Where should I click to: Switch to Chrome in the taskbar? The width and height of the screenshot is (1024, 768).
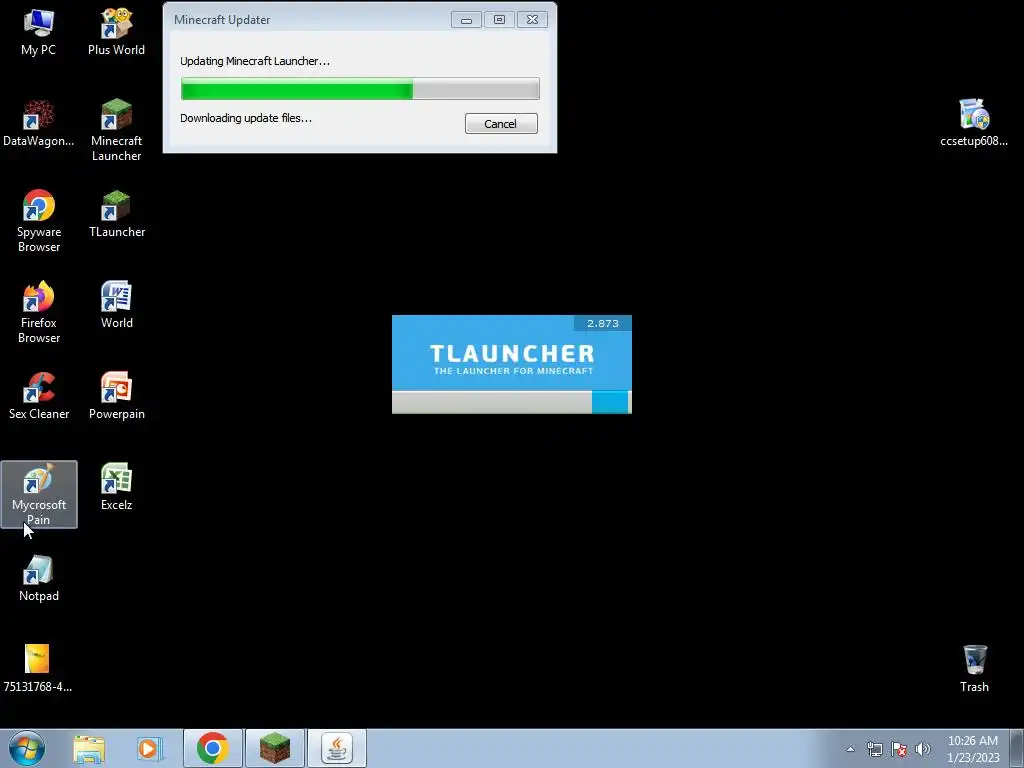213,748
